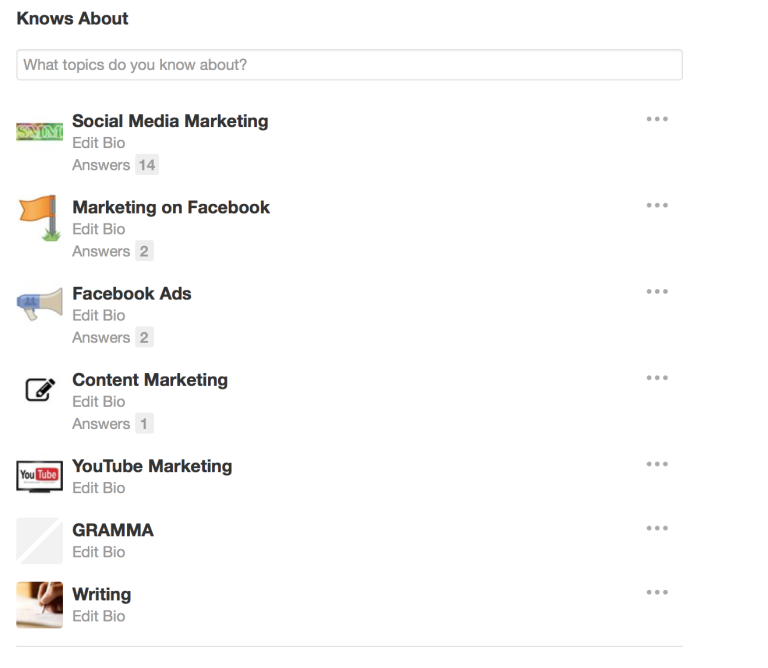View the Answers count under Content Marketing

[113, 424]
